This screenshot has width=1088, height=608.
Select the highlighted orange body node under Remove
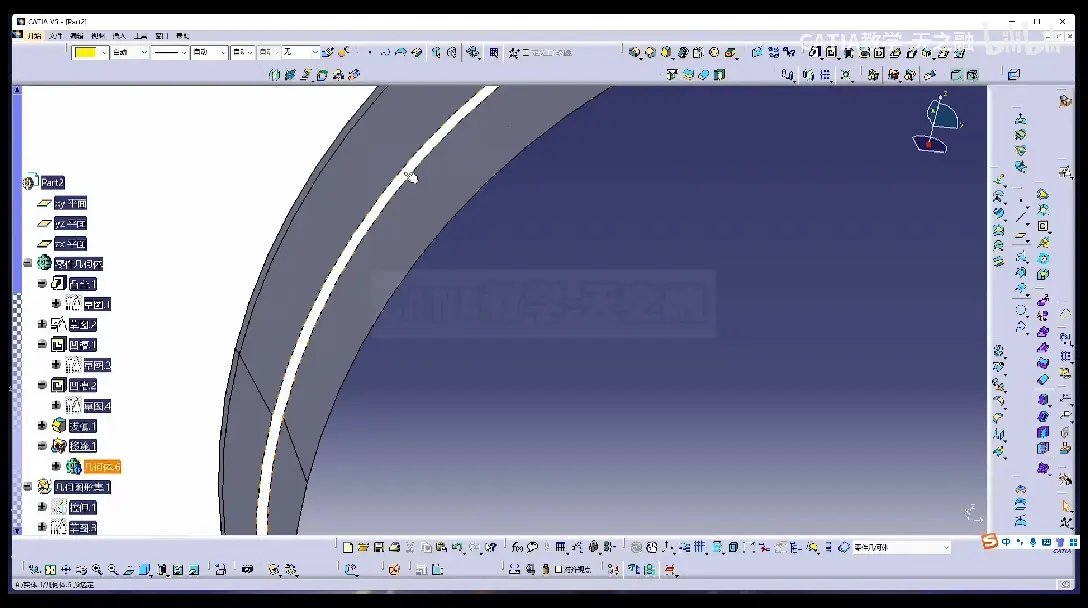pyautogui.click(x=101, y=467)
